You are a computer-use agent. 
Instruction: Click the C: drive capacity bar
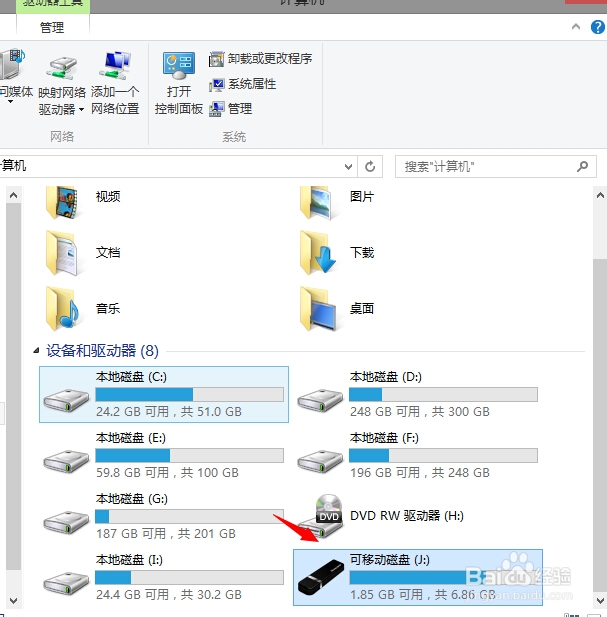coord(190,394)
